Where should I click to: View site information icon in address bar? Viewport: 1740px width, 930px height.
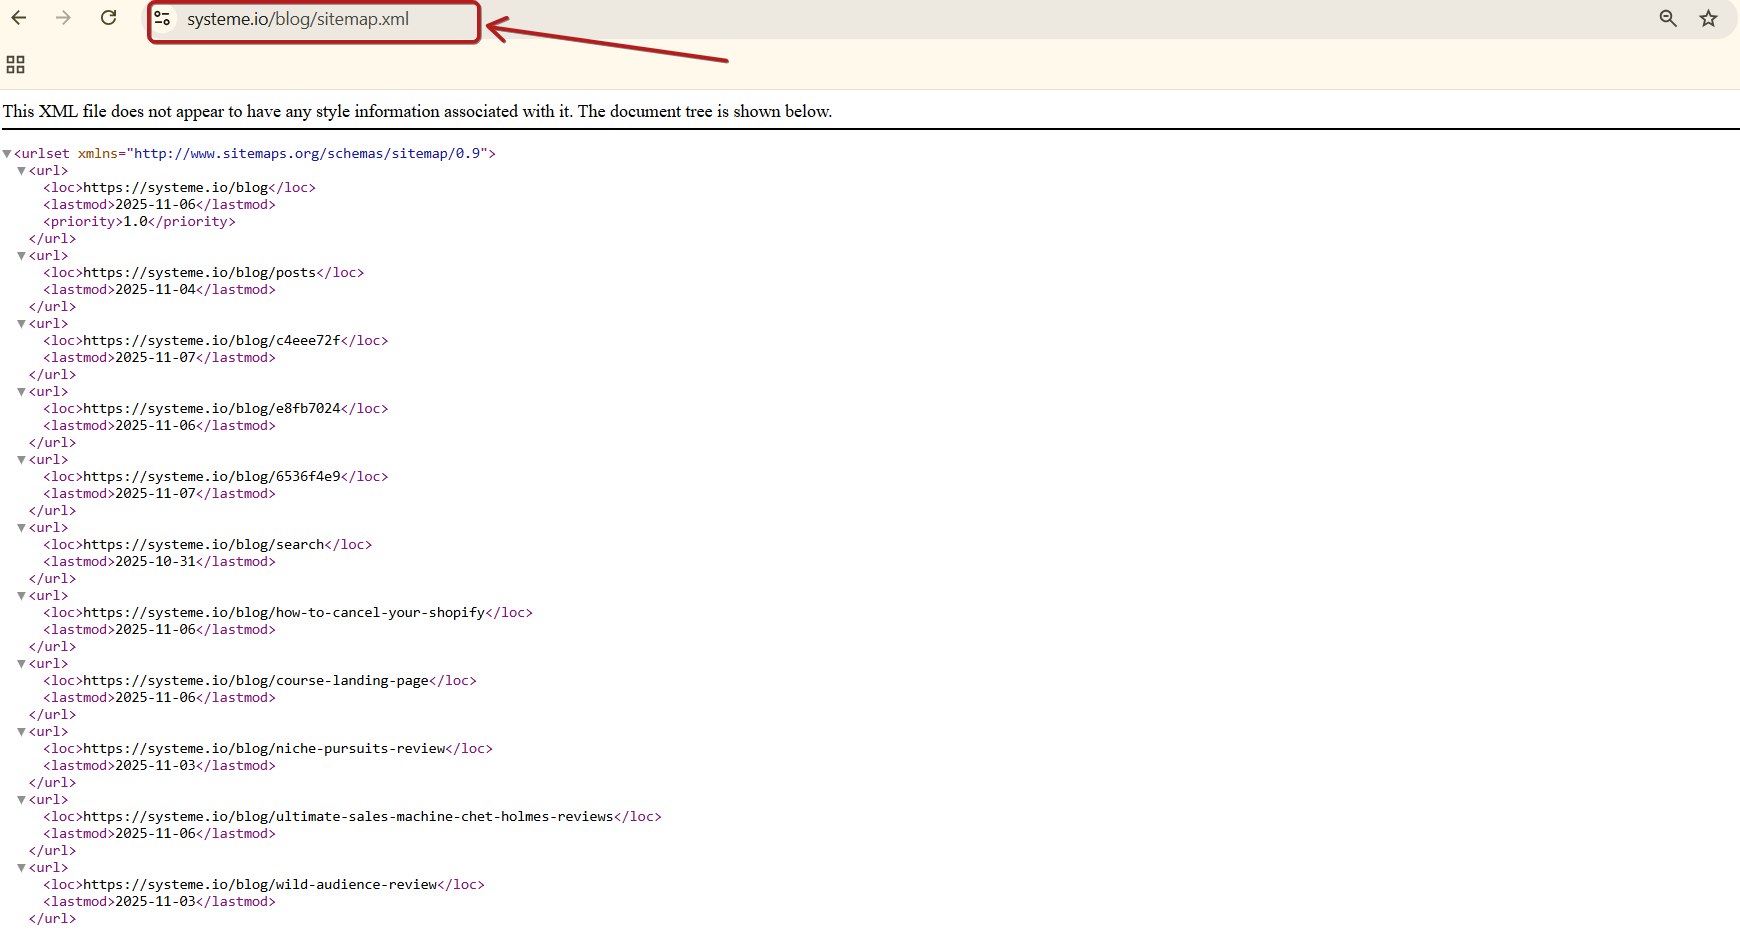point(163,19)
